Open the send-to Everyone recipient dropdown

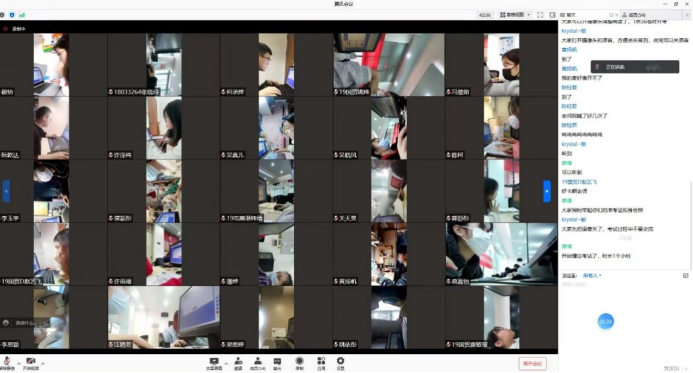pos(592,275)
